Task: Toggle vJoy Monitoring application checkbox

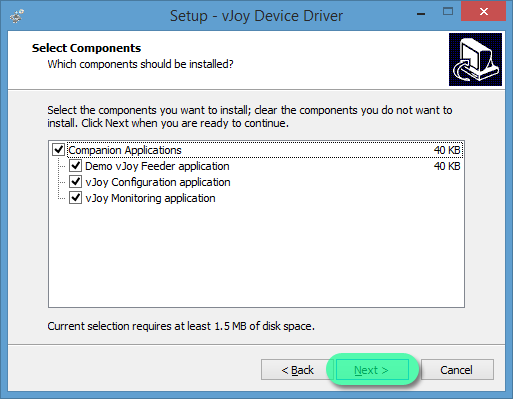Action: 76,198
